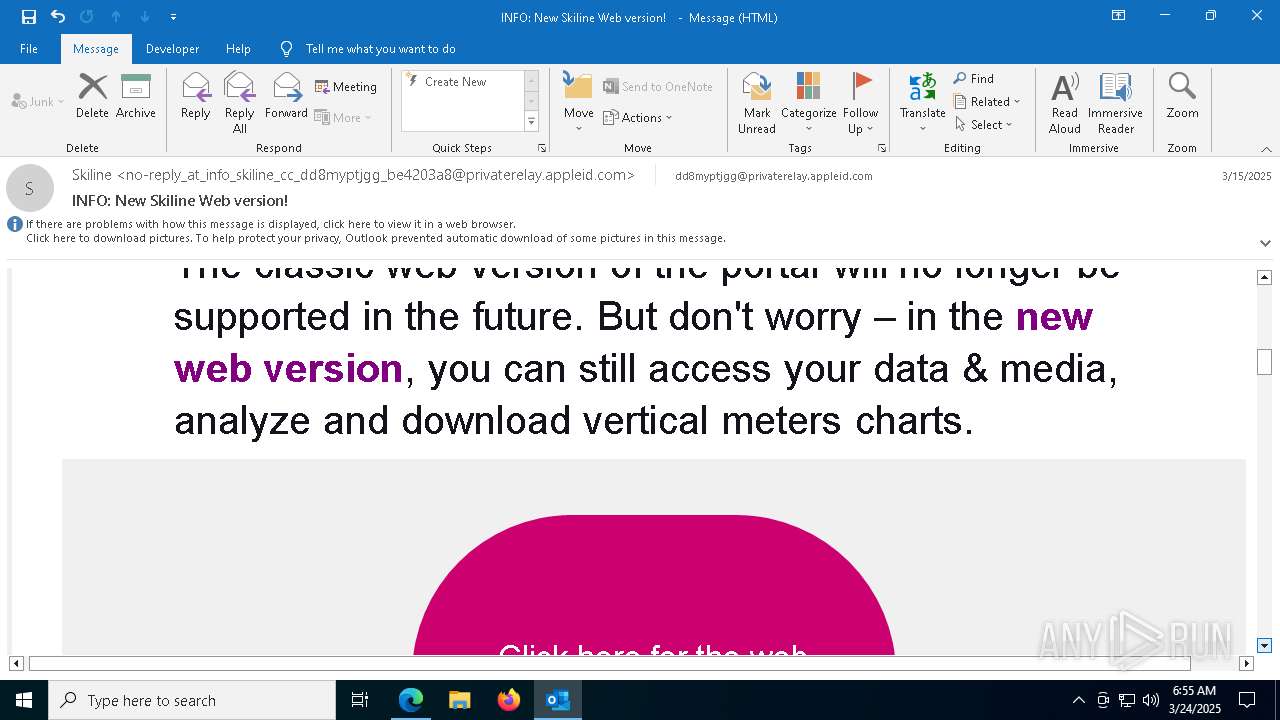Forward this email
The width and height of the screenshot is (1280, 720).
tap(286, 96)
